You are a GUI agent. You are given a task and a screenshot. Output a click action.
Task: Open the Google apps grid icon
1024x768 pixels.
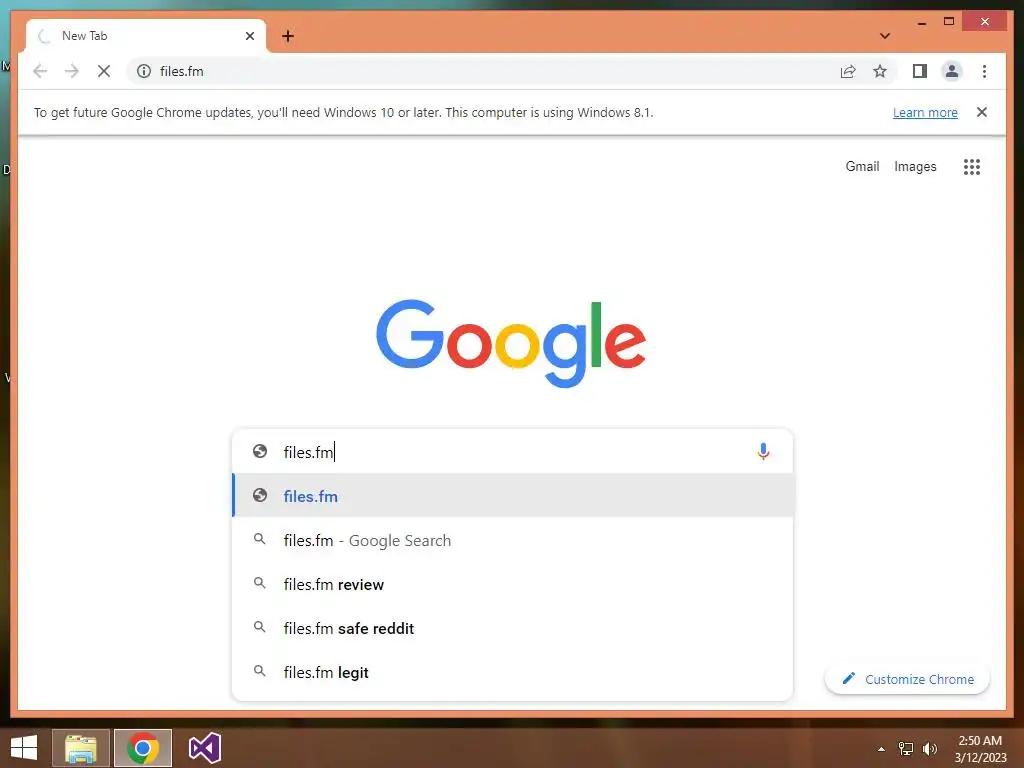[972, 167]
